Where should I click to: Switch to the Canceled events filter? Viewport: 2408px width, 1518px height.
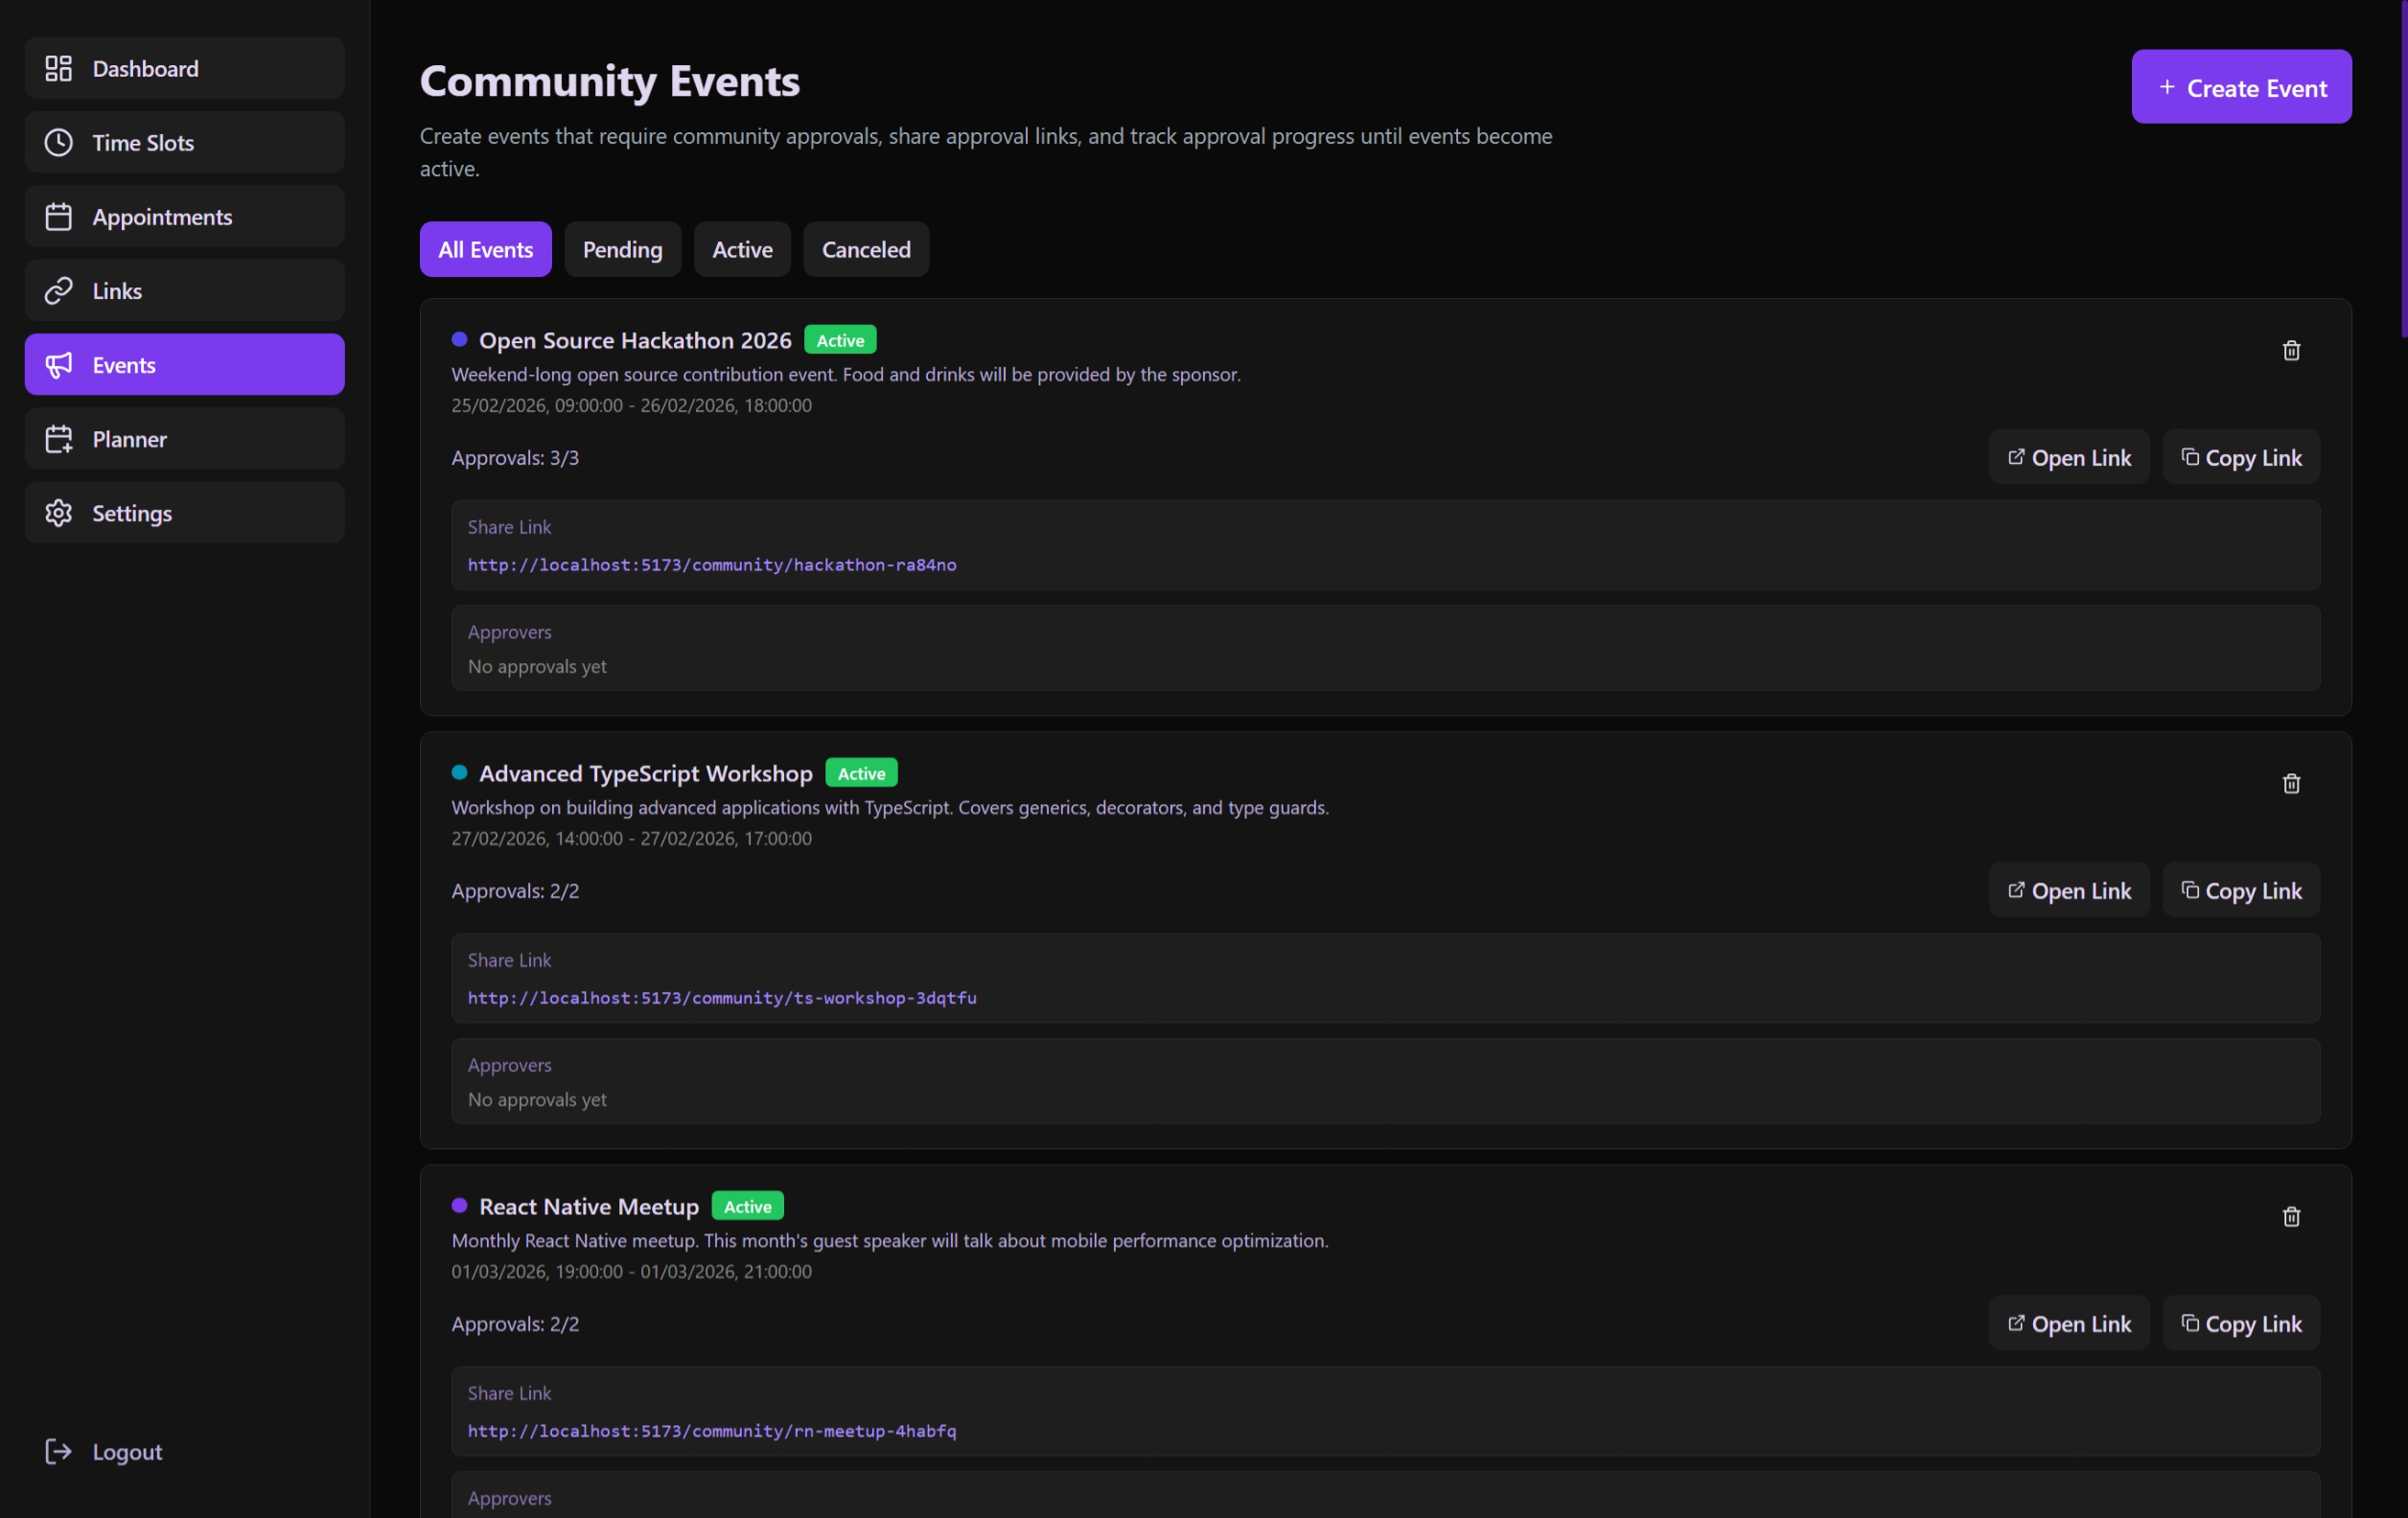tap(865, 249)
